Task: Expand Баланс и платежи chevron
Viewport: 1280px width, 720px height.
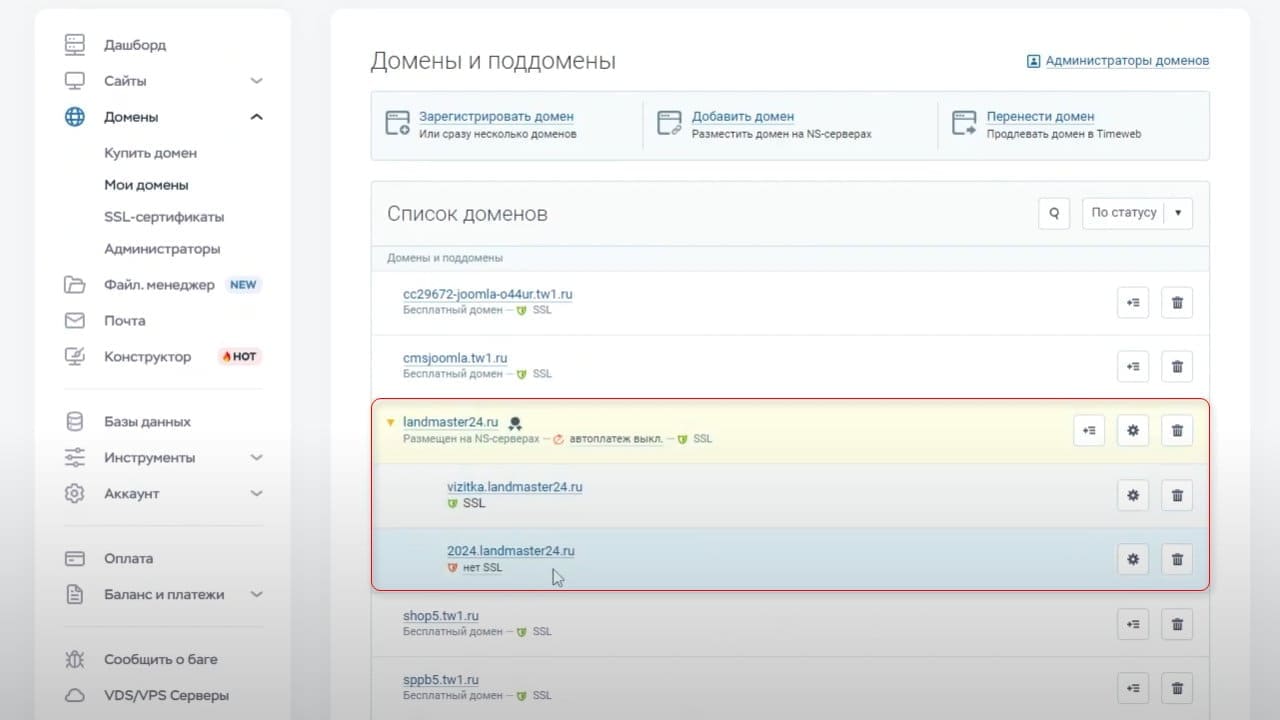Action: point(257,595)
